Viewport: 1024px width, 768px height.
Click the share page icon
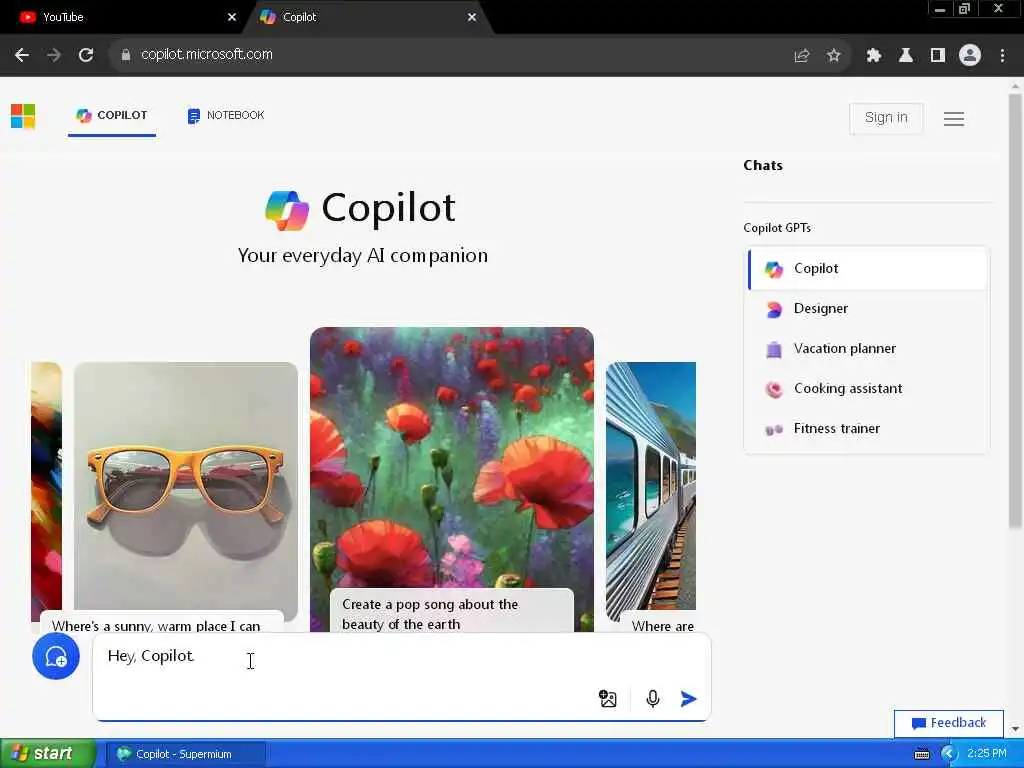coord(801,56)
